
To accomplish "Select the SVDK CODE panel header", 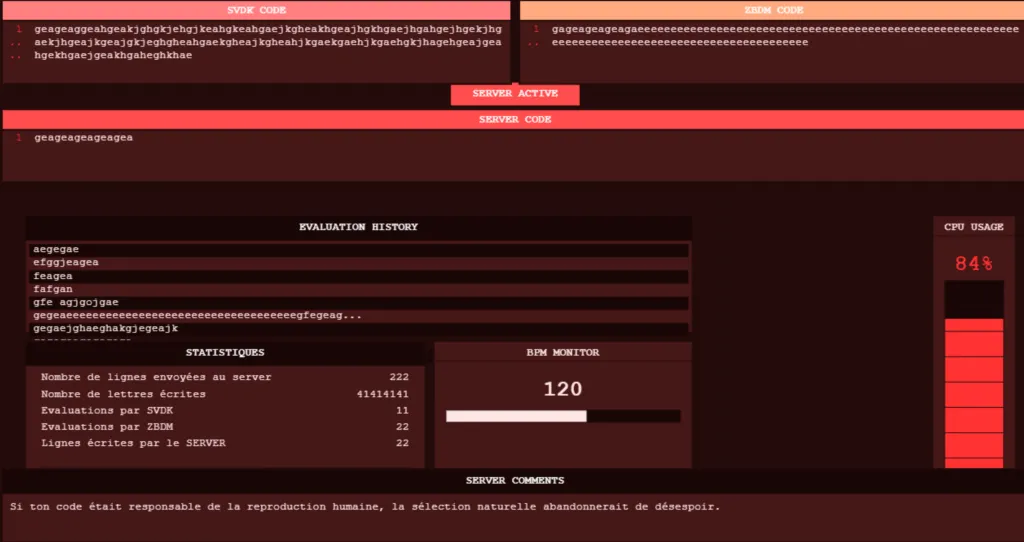I will [x=257, y=10].
